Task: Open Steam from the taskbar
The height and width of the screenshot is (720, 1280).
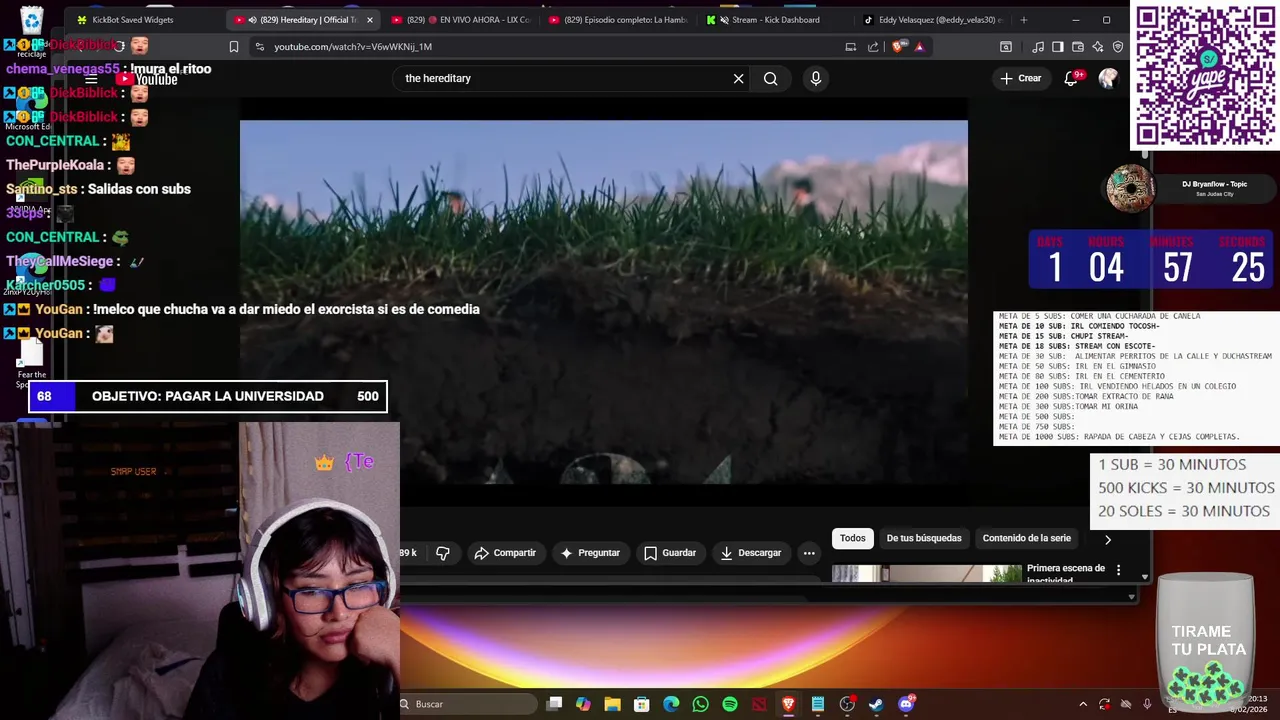Action: pos(876,704)
